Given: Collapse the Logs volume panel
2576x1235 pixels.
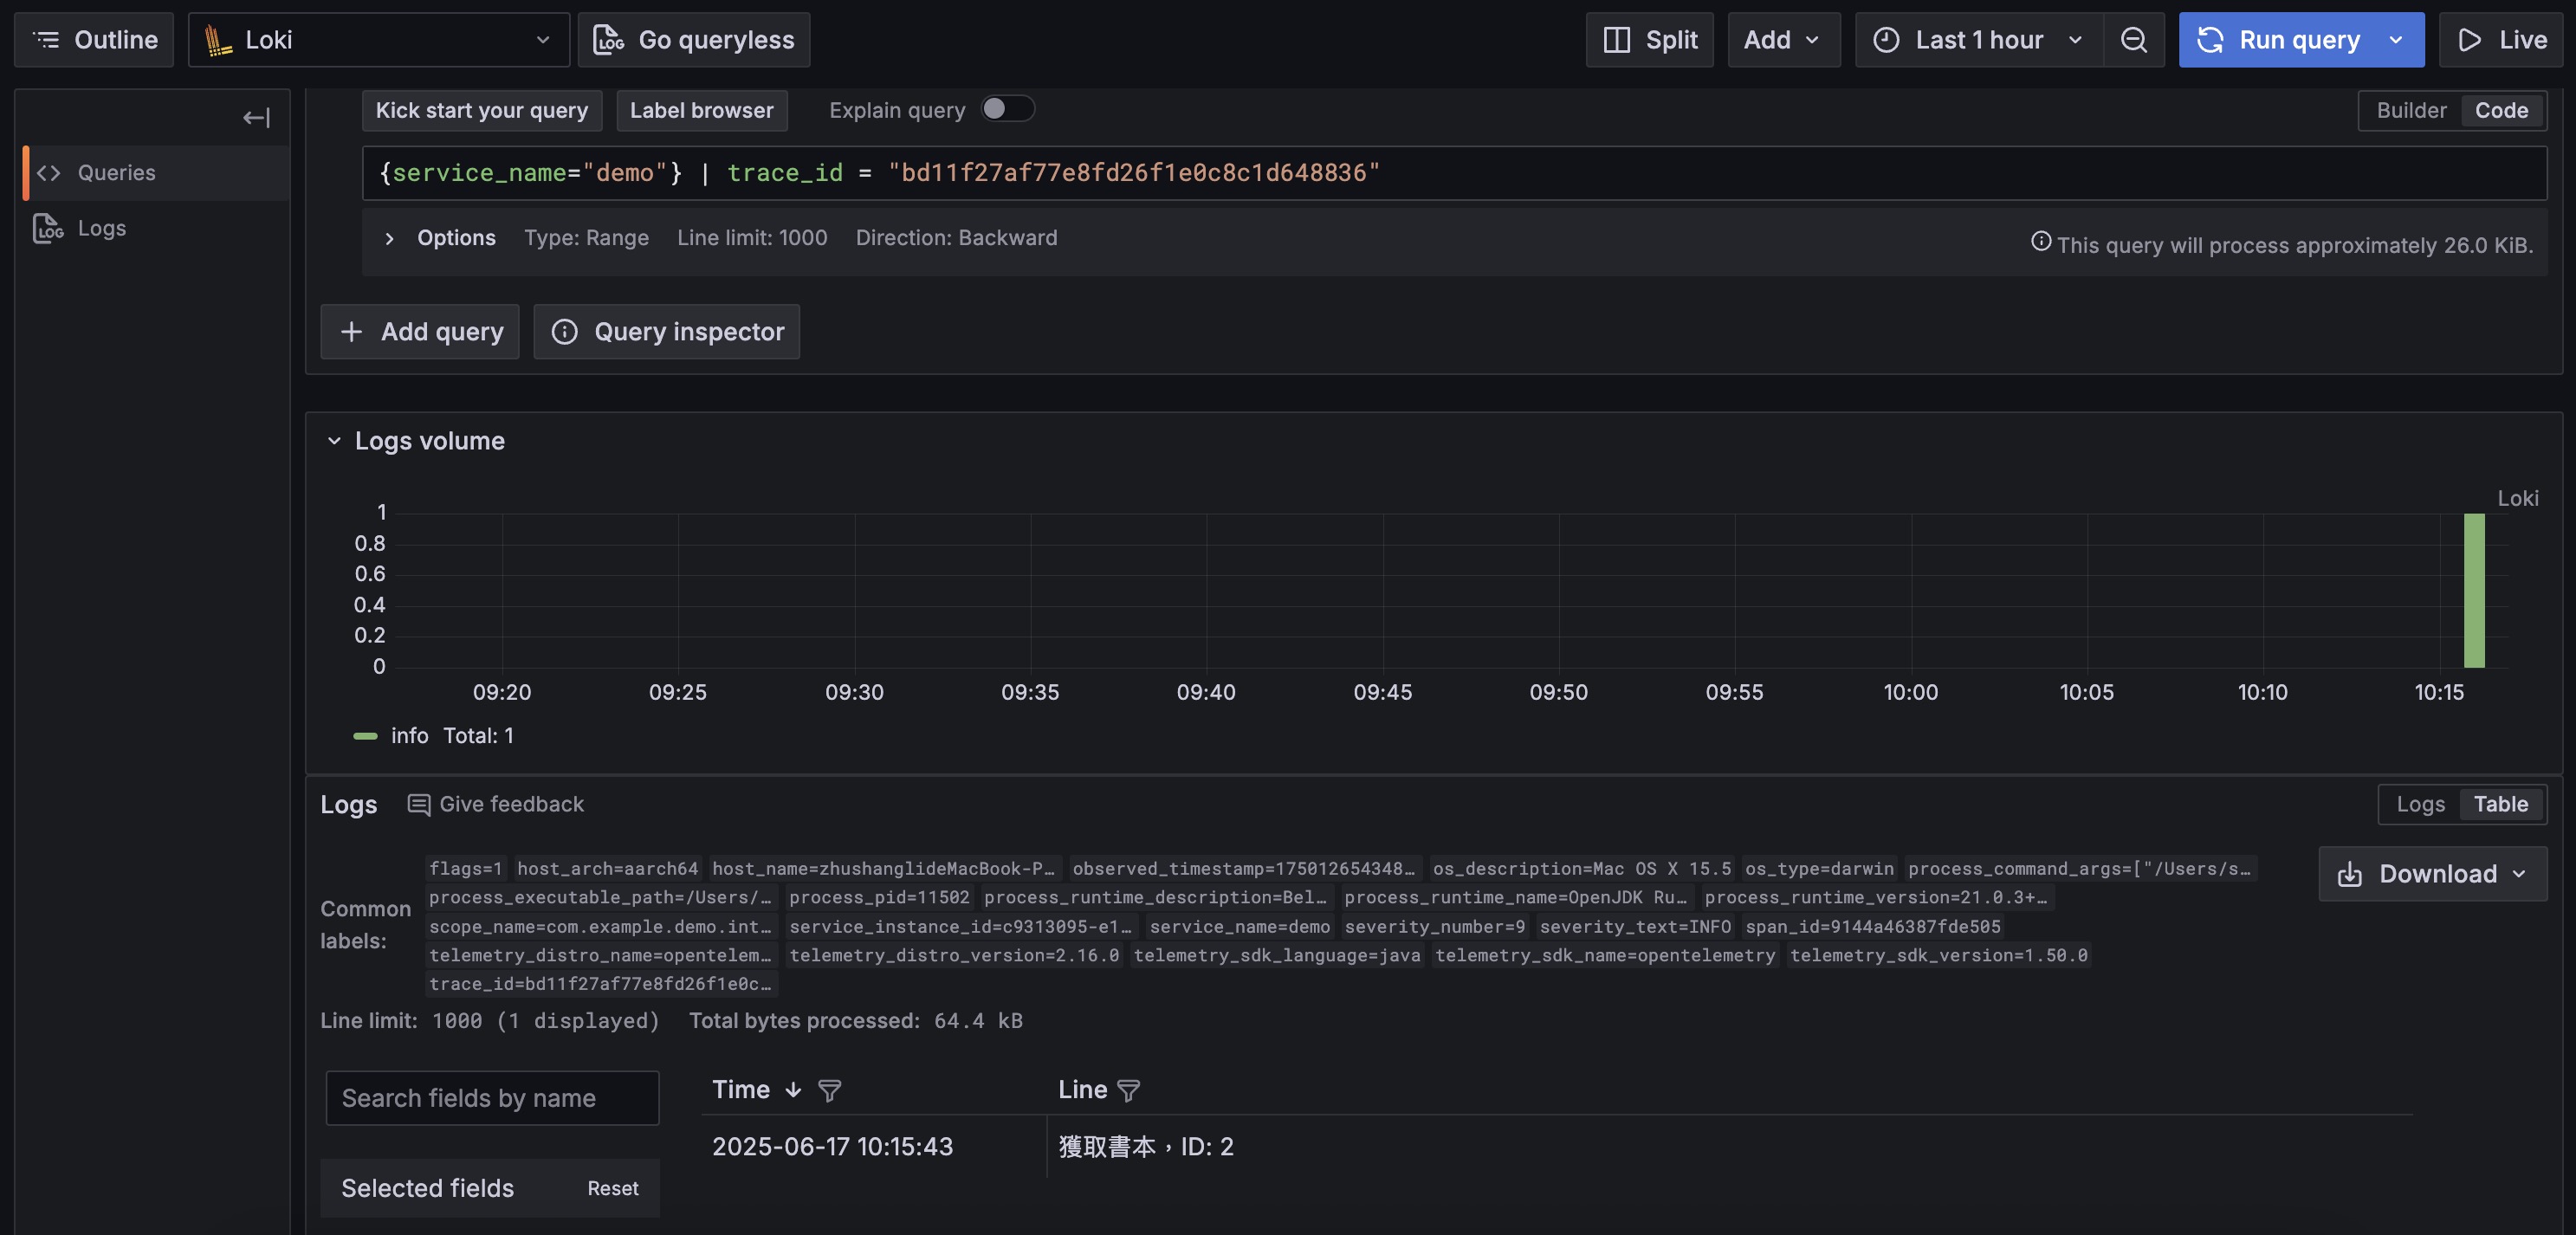Looking at the screenshot, I should pos(334,441).
